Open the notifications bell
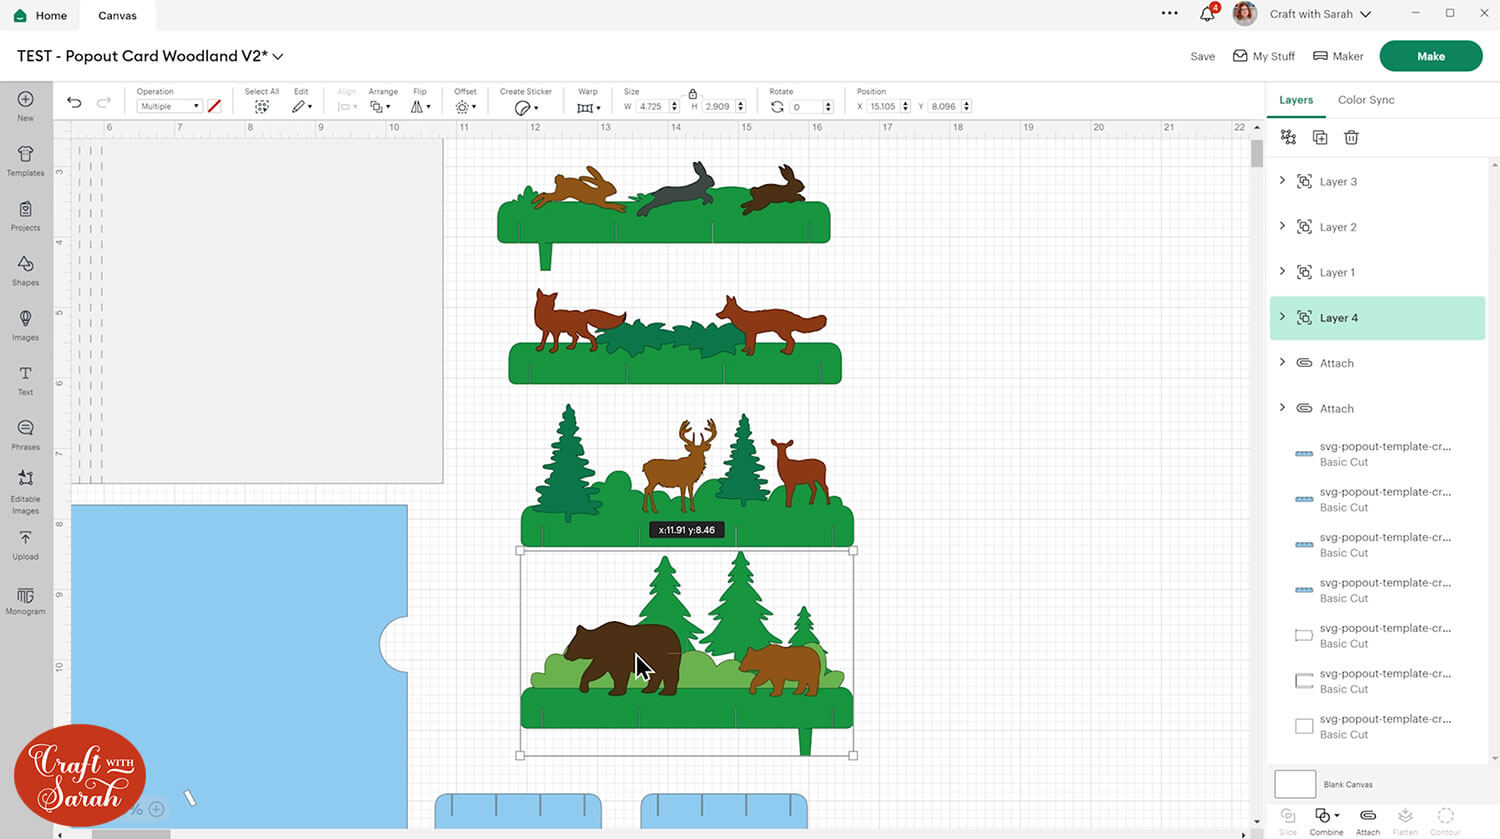This screenshot has height=839, width=1500. tap(1207, 14)
